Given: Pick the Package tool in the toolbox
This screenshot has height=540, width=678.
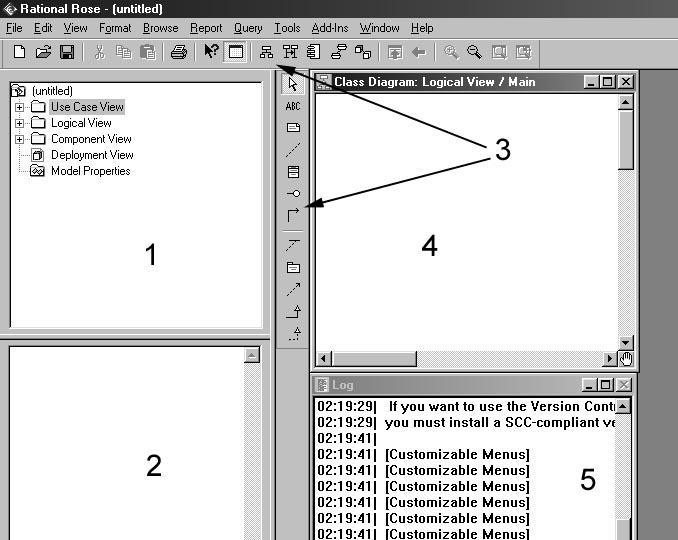Looking at the screenshot, I should tap(293, 268).
